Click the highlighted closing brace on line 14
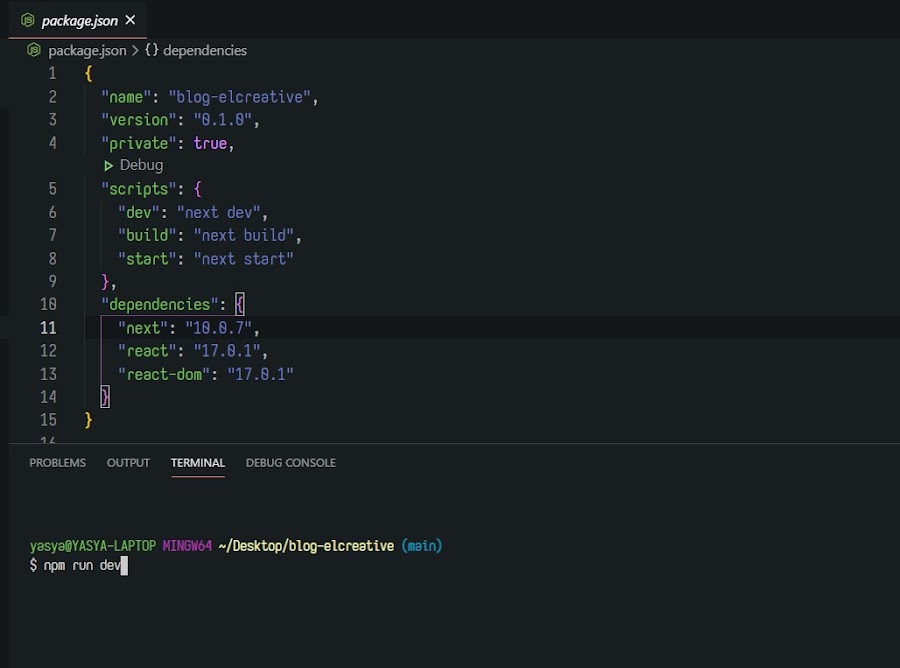900x668 pixels. click(x=105, y=397)
